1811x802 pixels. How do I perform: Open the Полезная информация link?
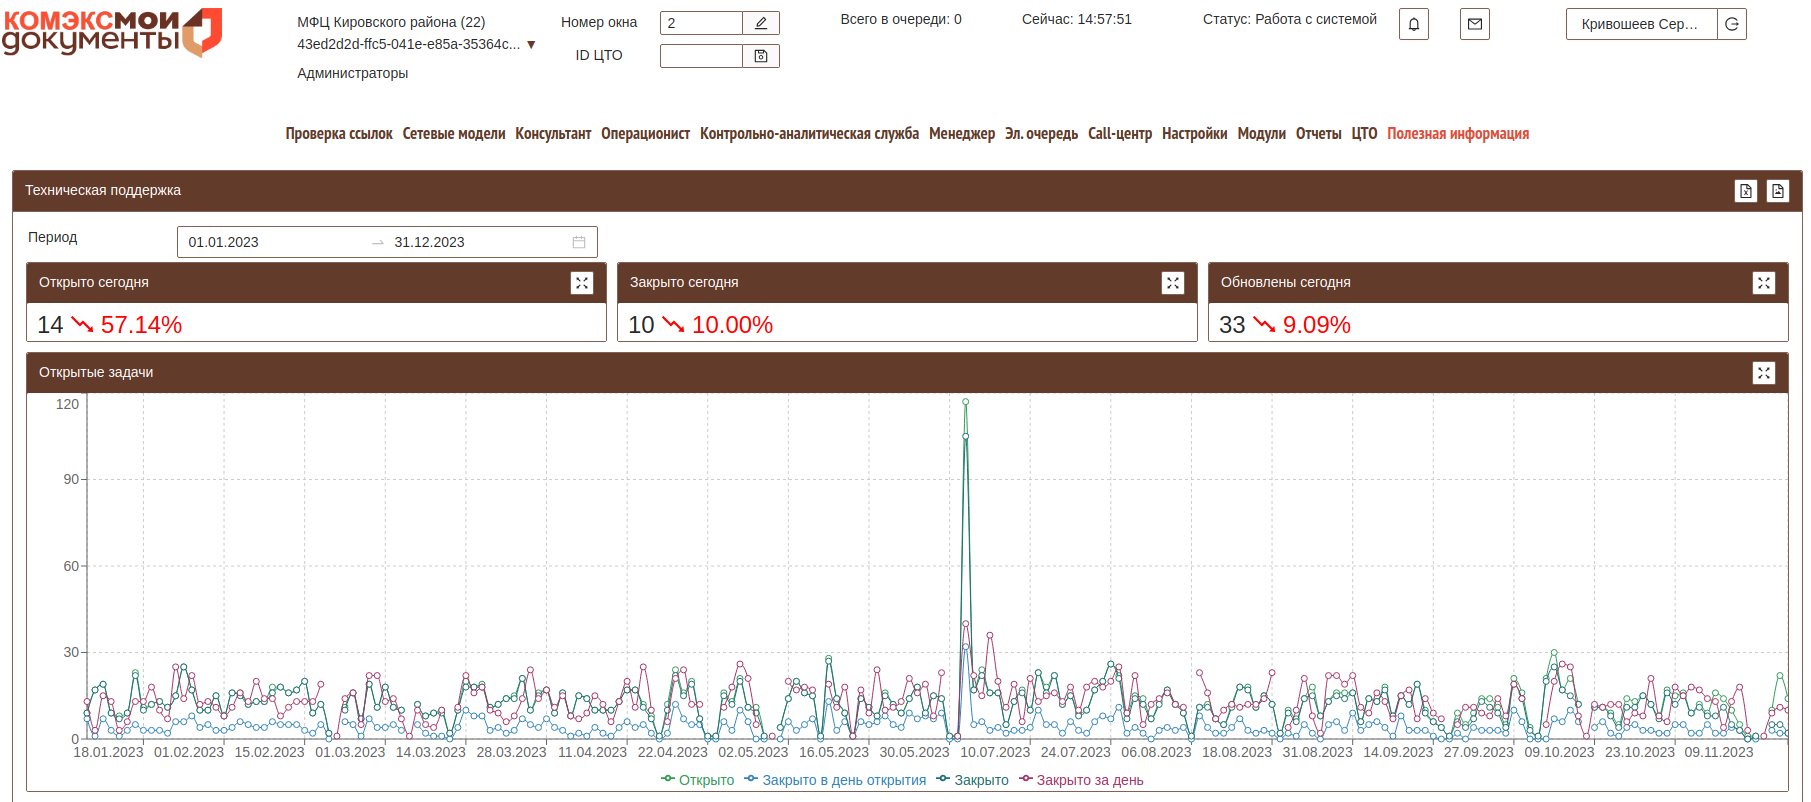[x=1457, y=134]
